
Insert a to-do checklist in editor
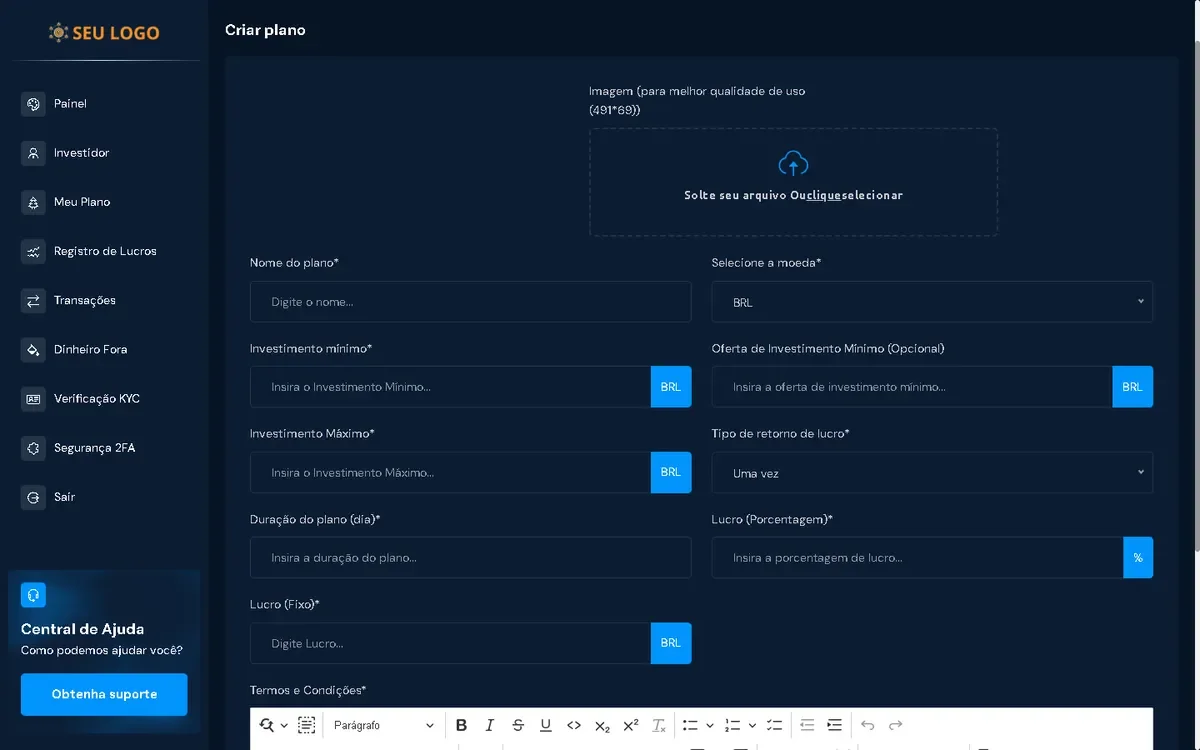click(774, 725)
